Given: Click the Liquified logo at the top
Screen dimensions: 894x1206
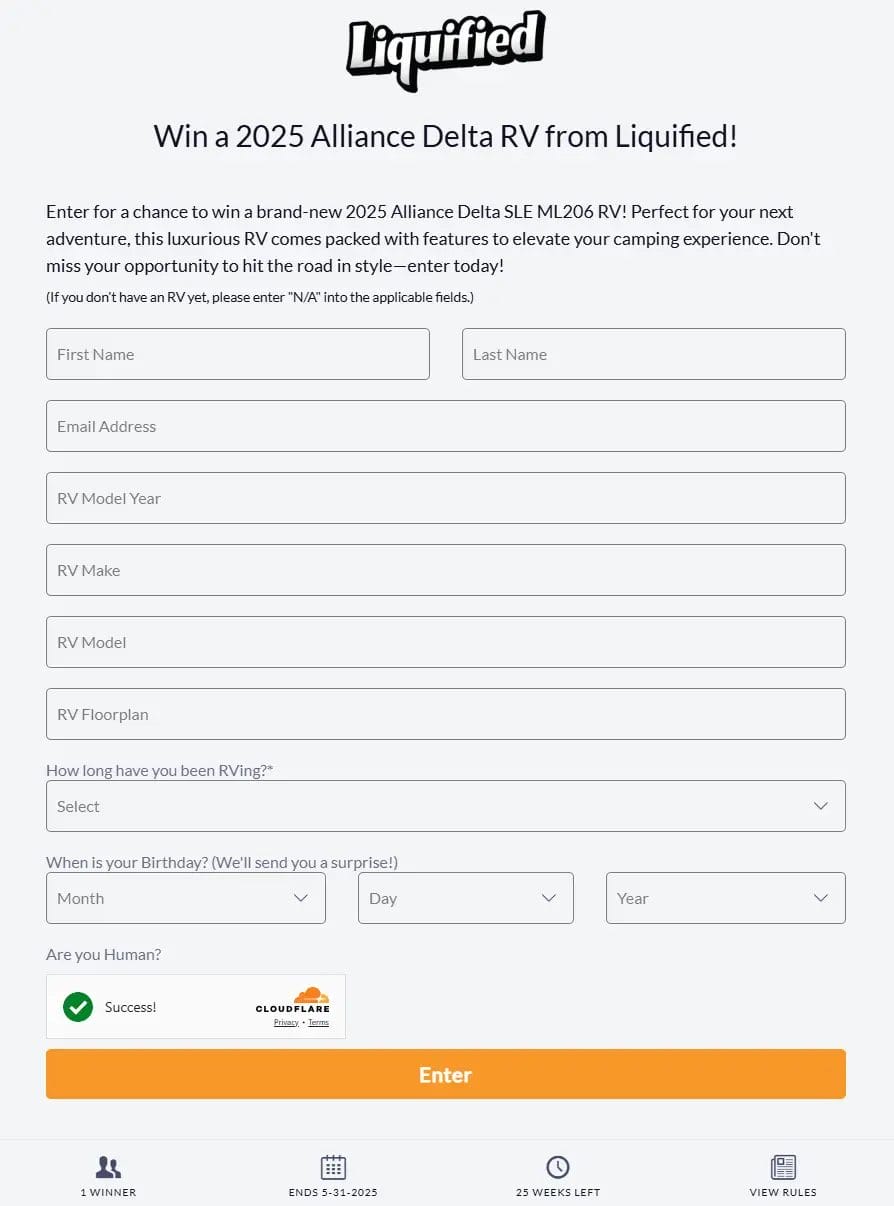Looking at the screenshot, I should click(x=445, y=49).
